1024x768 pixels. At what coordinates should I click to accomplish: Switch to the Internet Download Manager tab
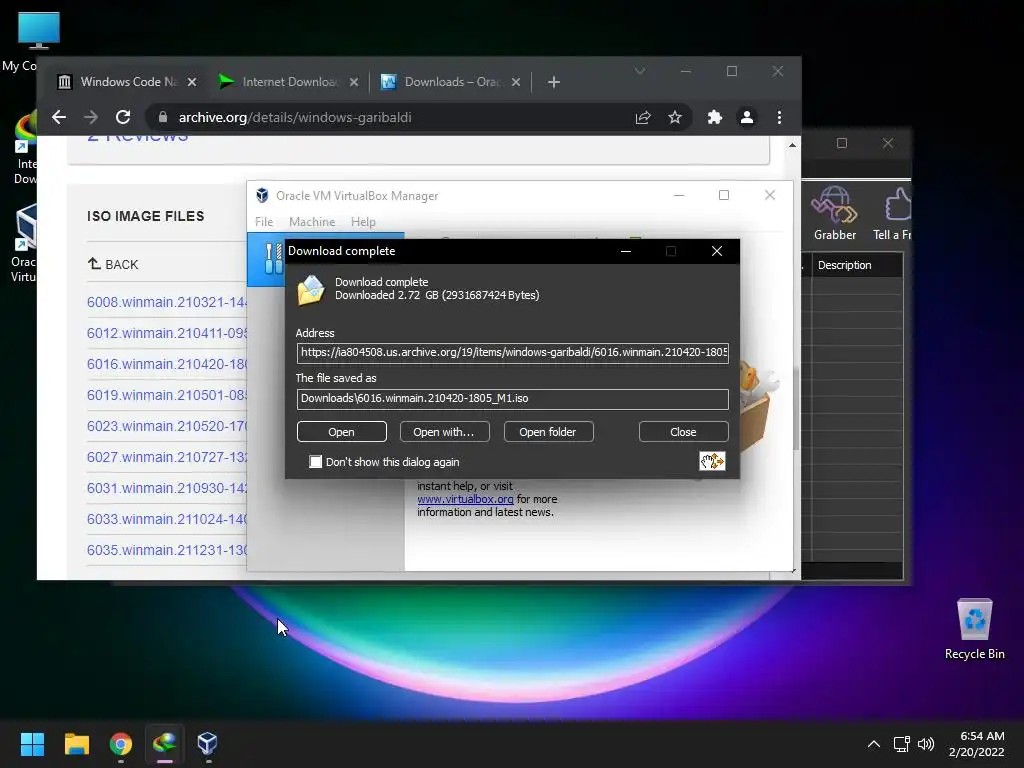[x=289, y=82]
